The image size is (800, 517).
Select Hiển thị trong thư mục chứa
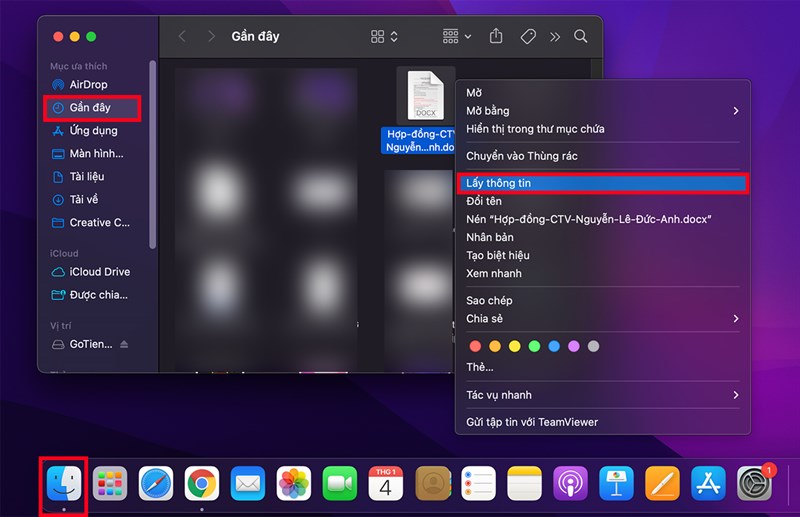pyautogui.click(x=603, y=129)
